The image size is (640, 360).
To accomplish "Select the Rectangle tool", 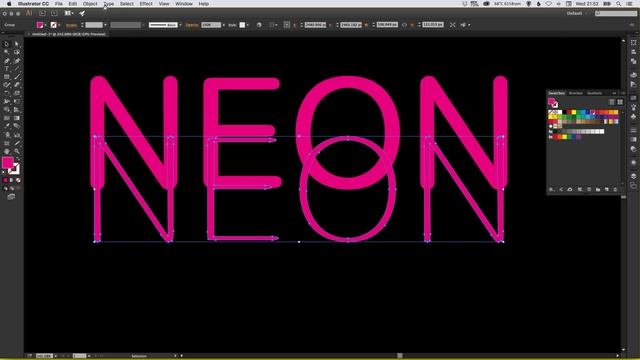I will [7, 77].
